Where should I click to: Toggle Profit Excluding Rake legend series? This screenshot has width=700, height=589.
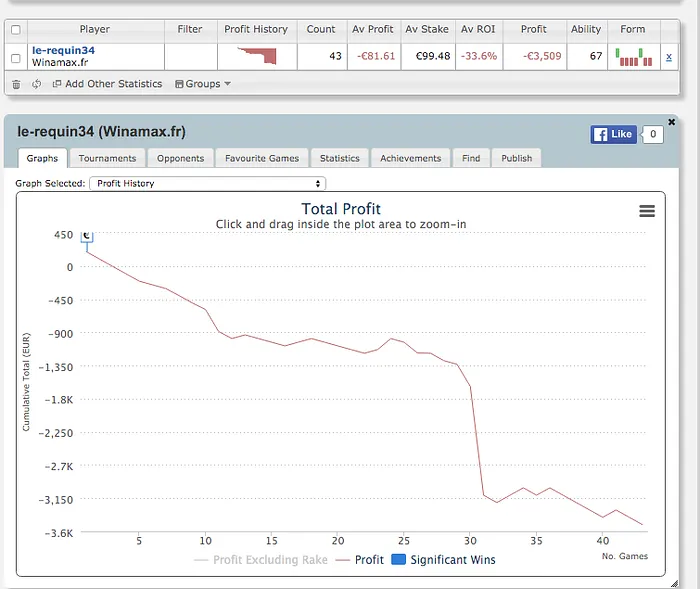tap(261, 560)
